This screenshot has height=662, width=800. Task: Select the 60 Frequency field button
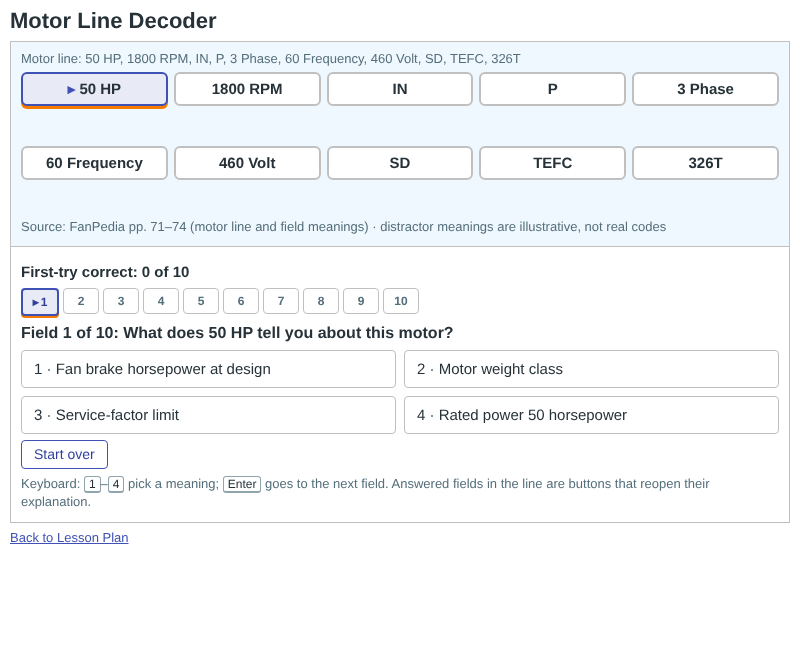coord(94,163)
